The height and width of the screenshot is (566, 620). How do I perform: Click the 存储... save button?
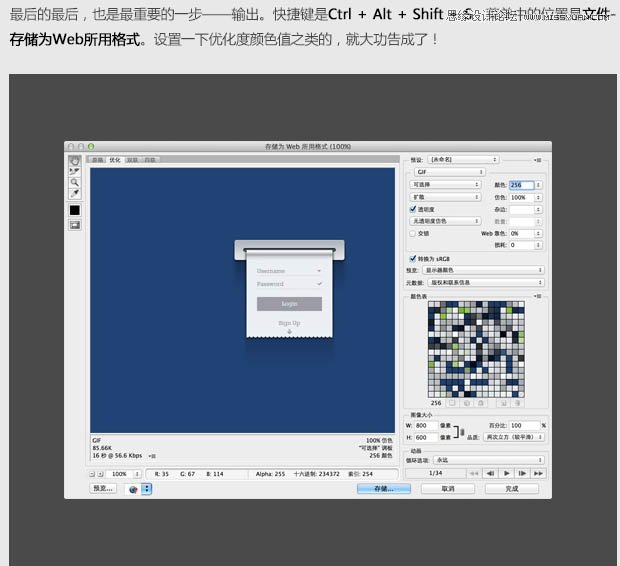[384, 489]
